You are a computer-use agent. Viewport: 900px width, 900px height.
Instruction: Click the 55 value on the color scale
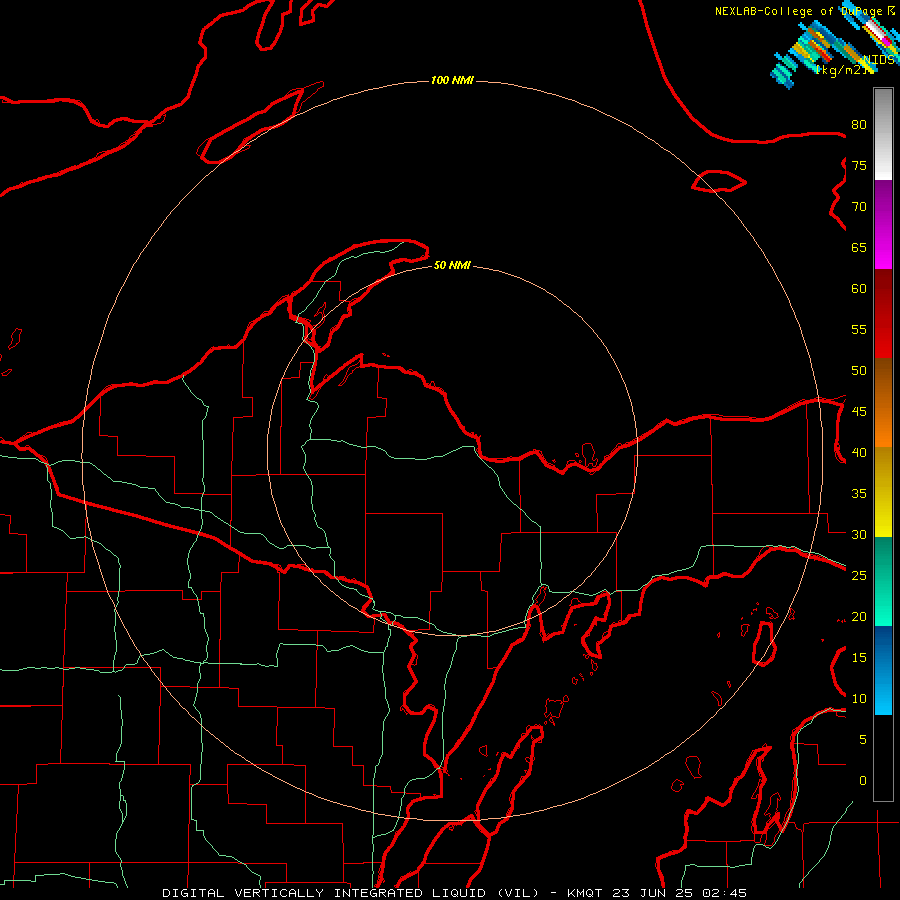(859, 330)
